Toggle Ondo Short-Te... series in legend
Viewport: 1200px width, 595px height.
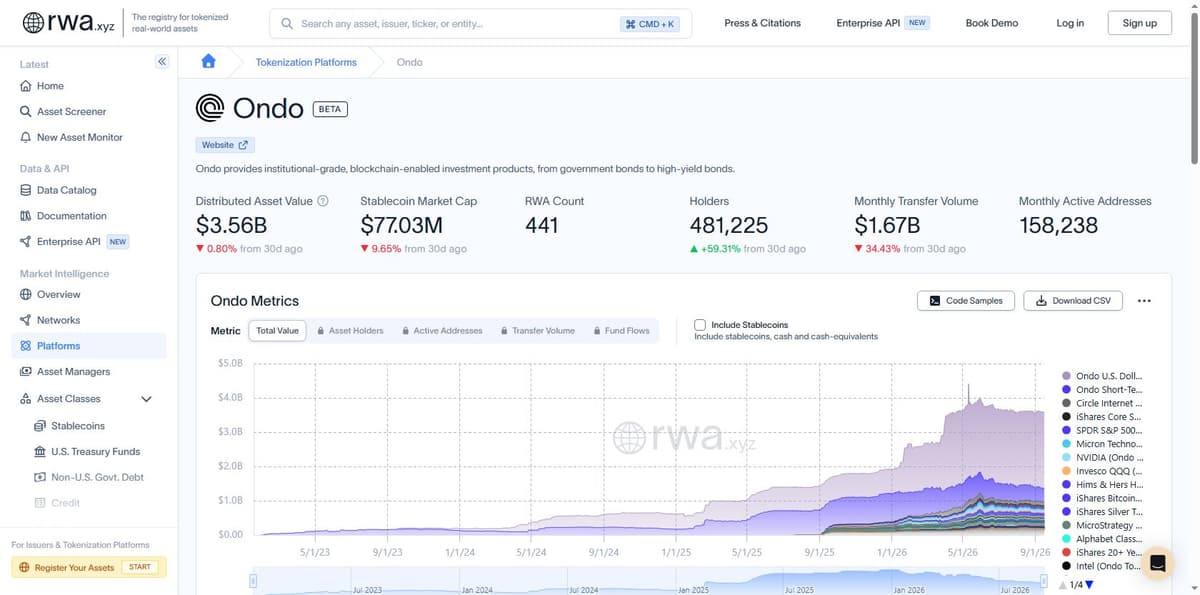(x=1101, y=389)
